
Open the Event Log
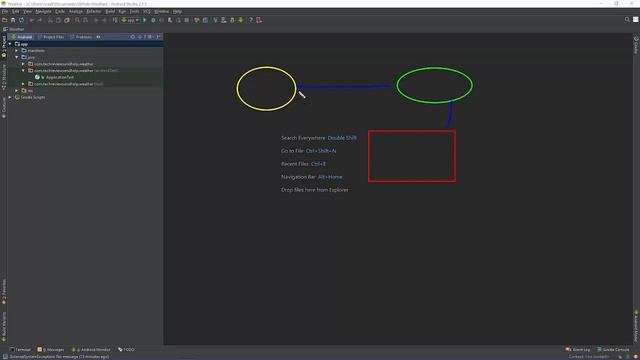578,349
